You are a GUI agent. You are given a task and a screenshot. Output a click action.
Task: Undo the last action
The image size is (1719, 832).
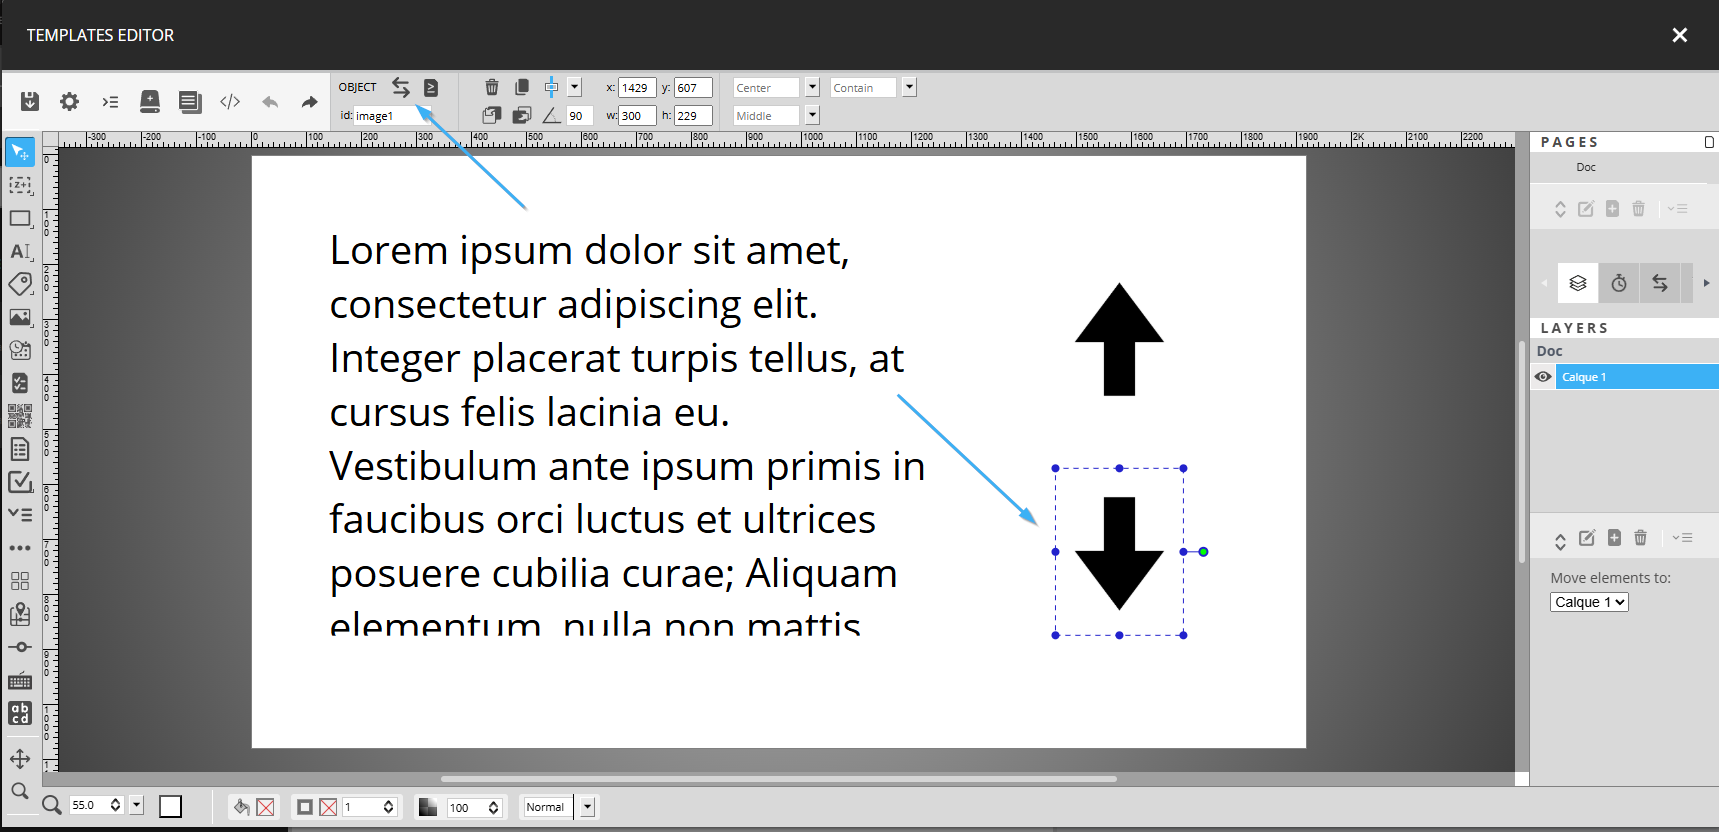(x=270, y=102)
